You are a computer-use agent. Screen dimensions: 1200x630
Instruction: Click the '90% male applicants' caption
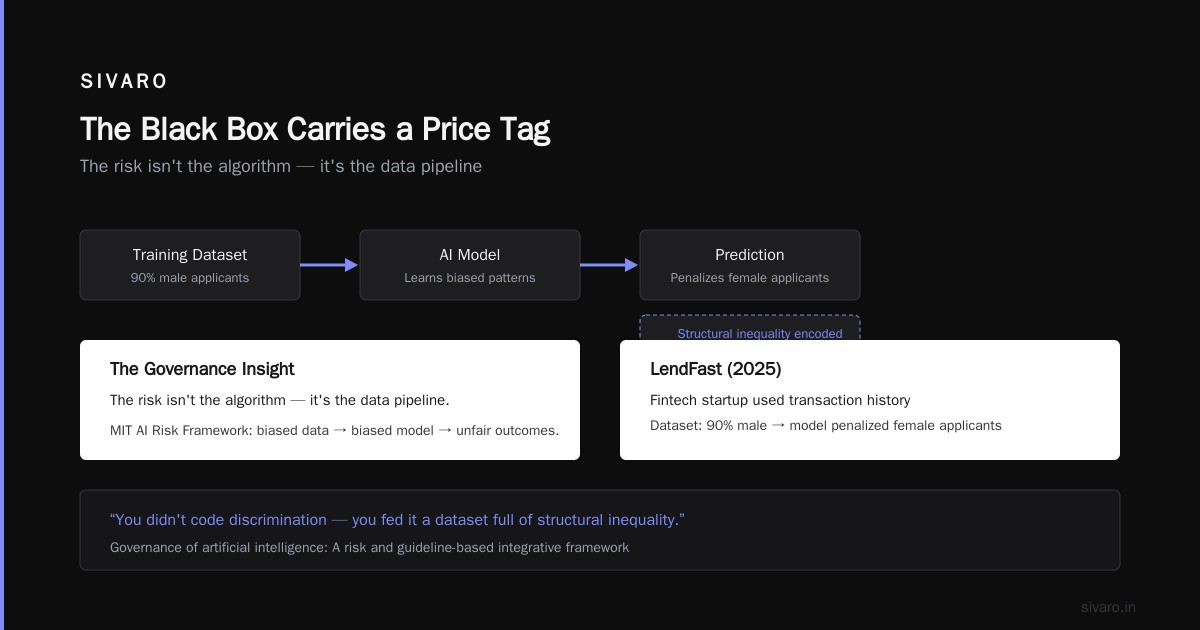(190, 278)
